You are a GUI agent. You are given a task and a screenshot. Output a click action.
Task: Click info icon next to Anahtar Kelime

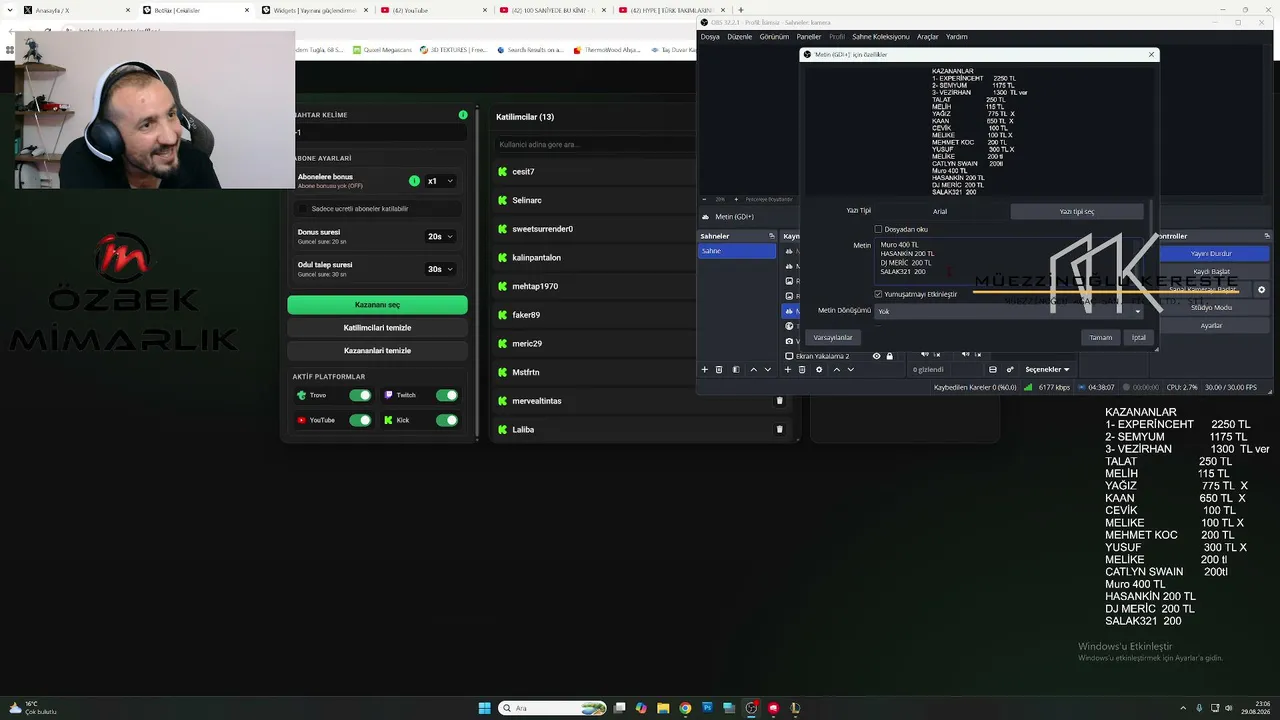463,115
